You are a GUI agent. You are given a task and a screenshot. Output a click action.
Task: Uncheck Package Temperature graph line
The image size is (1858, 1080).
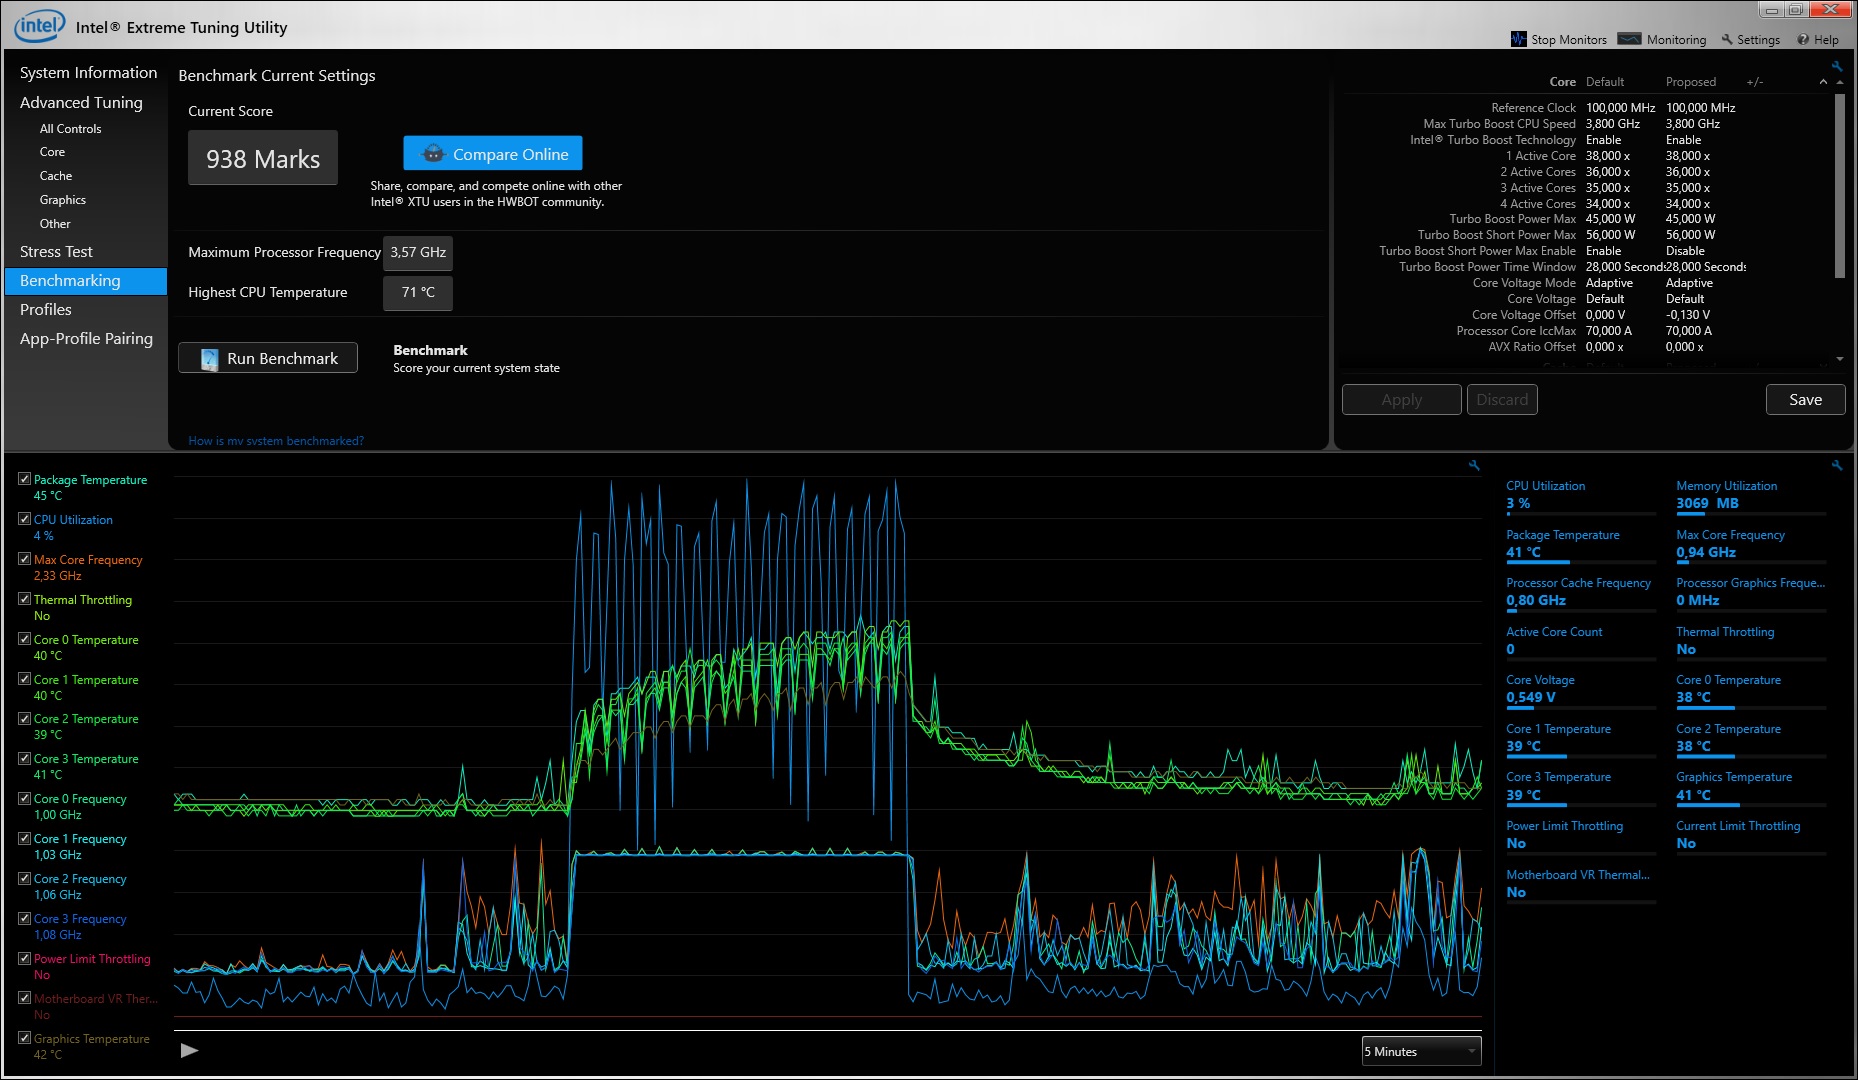click(x=24, y=479)
